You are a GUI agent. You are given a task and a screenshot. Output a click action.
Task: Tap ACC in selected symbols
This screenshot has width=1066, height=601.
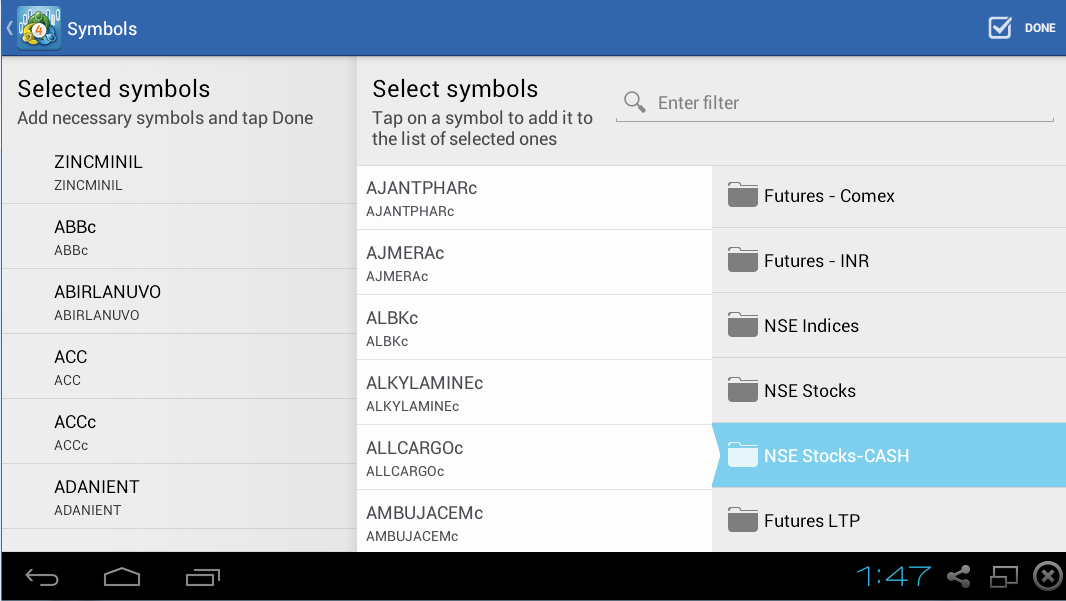(179, 366)
